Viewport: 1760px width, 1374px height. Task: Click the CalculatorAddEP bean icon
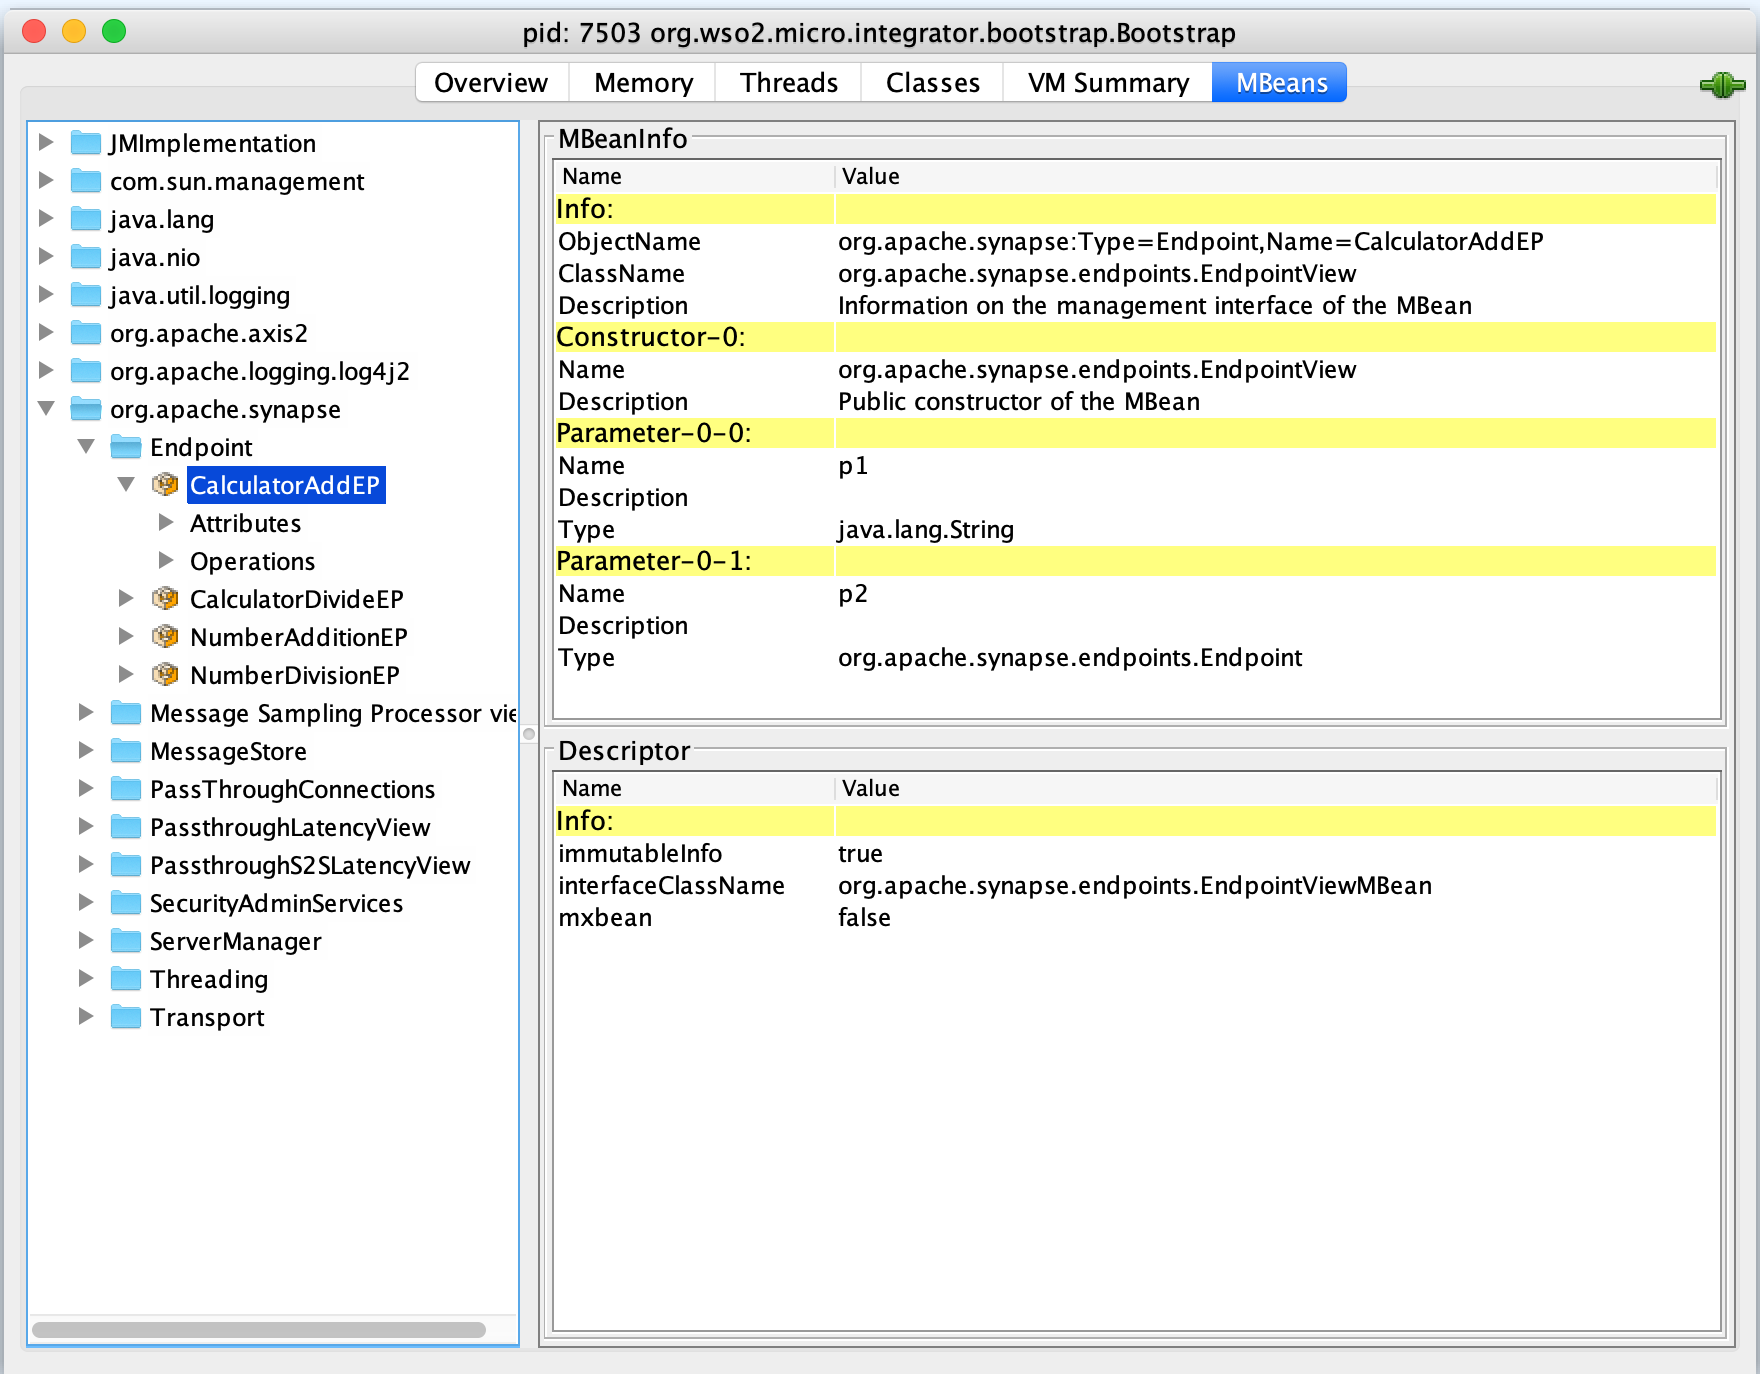coord(165,485)
